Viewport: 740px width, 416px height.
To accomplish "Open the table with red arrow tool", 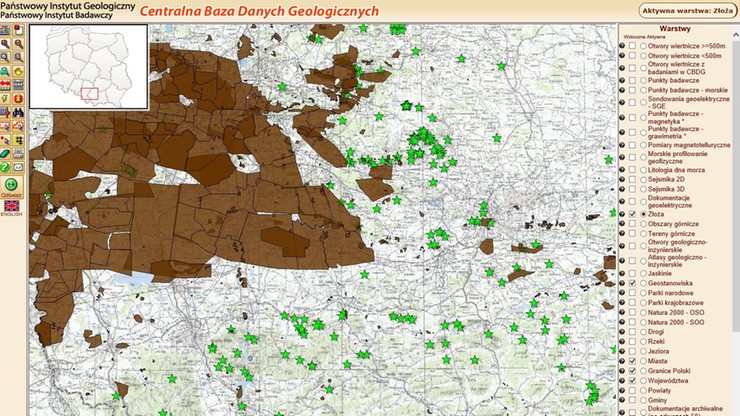I will tap(5, 112).
